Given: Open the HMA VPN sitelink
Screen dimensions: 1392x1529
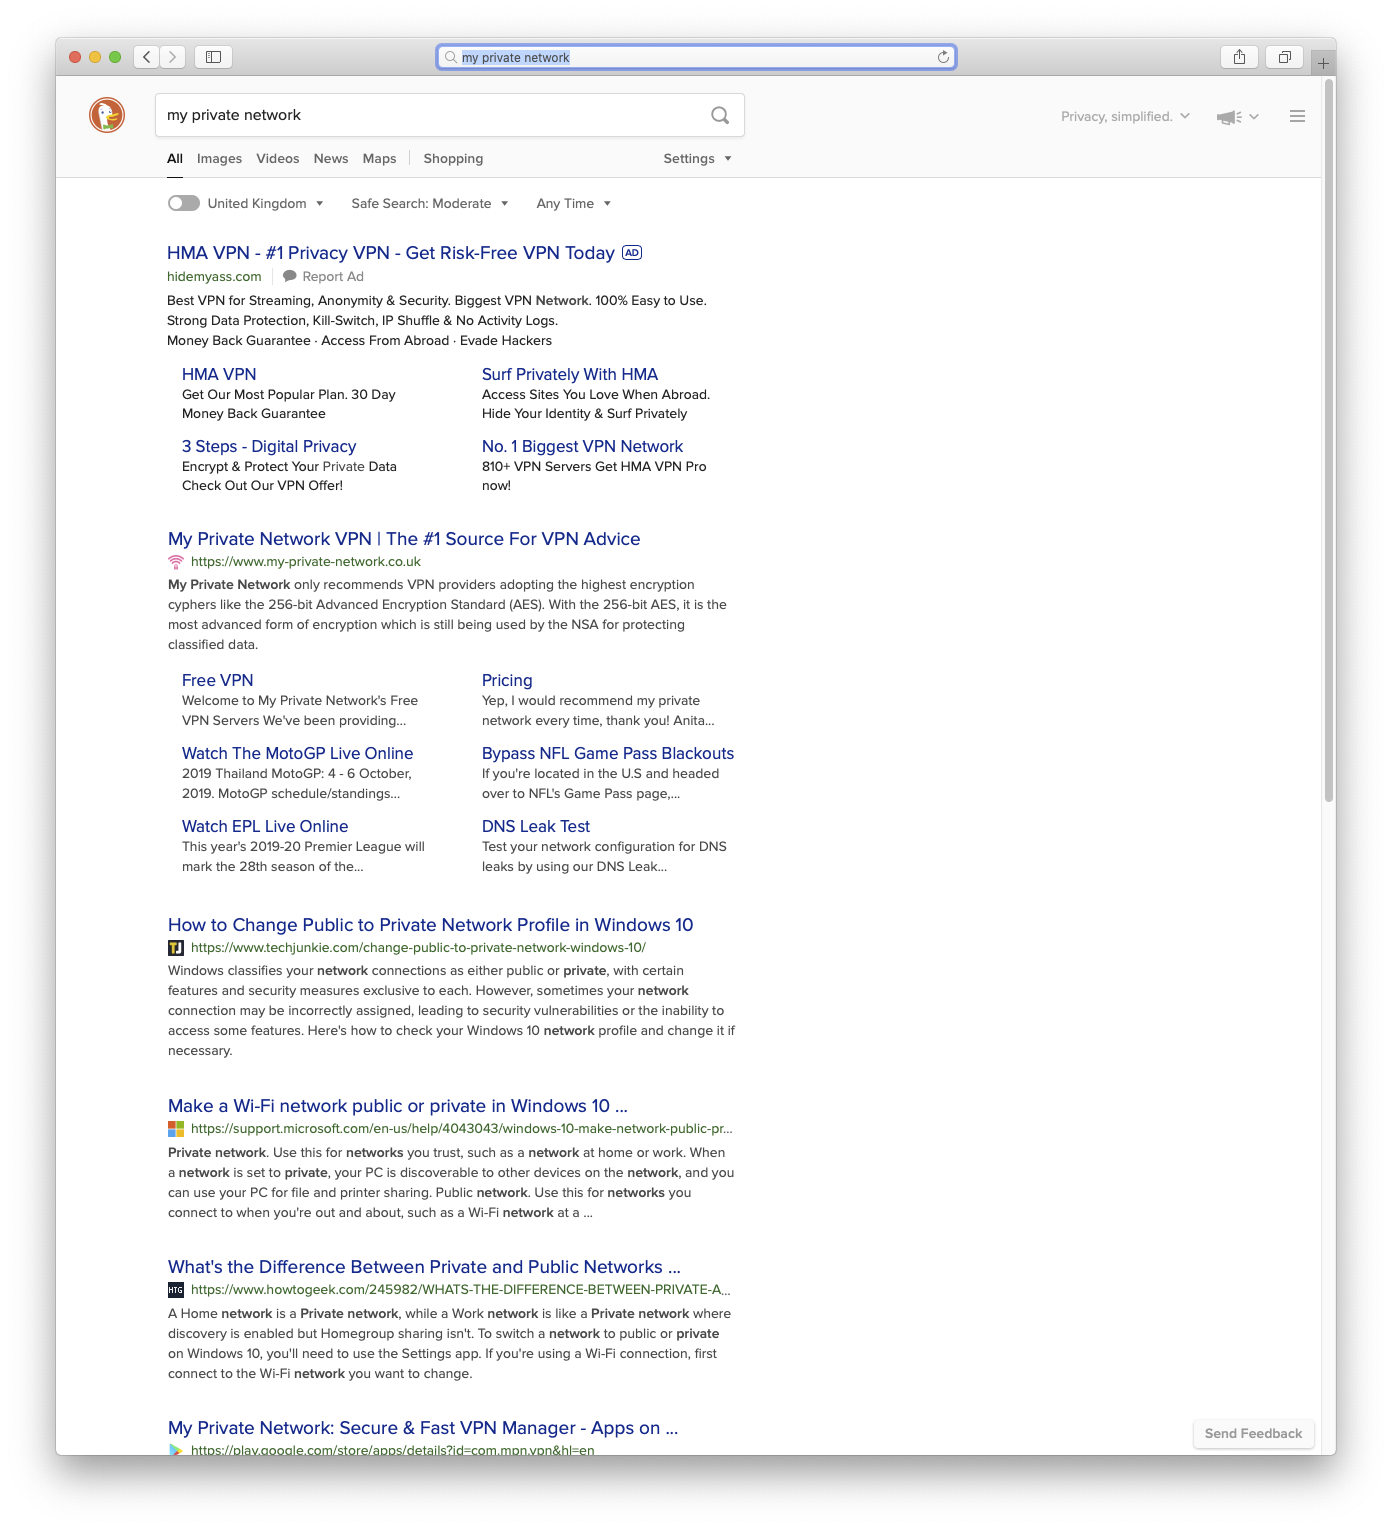Looking at the screenshot, I should 219,374.
